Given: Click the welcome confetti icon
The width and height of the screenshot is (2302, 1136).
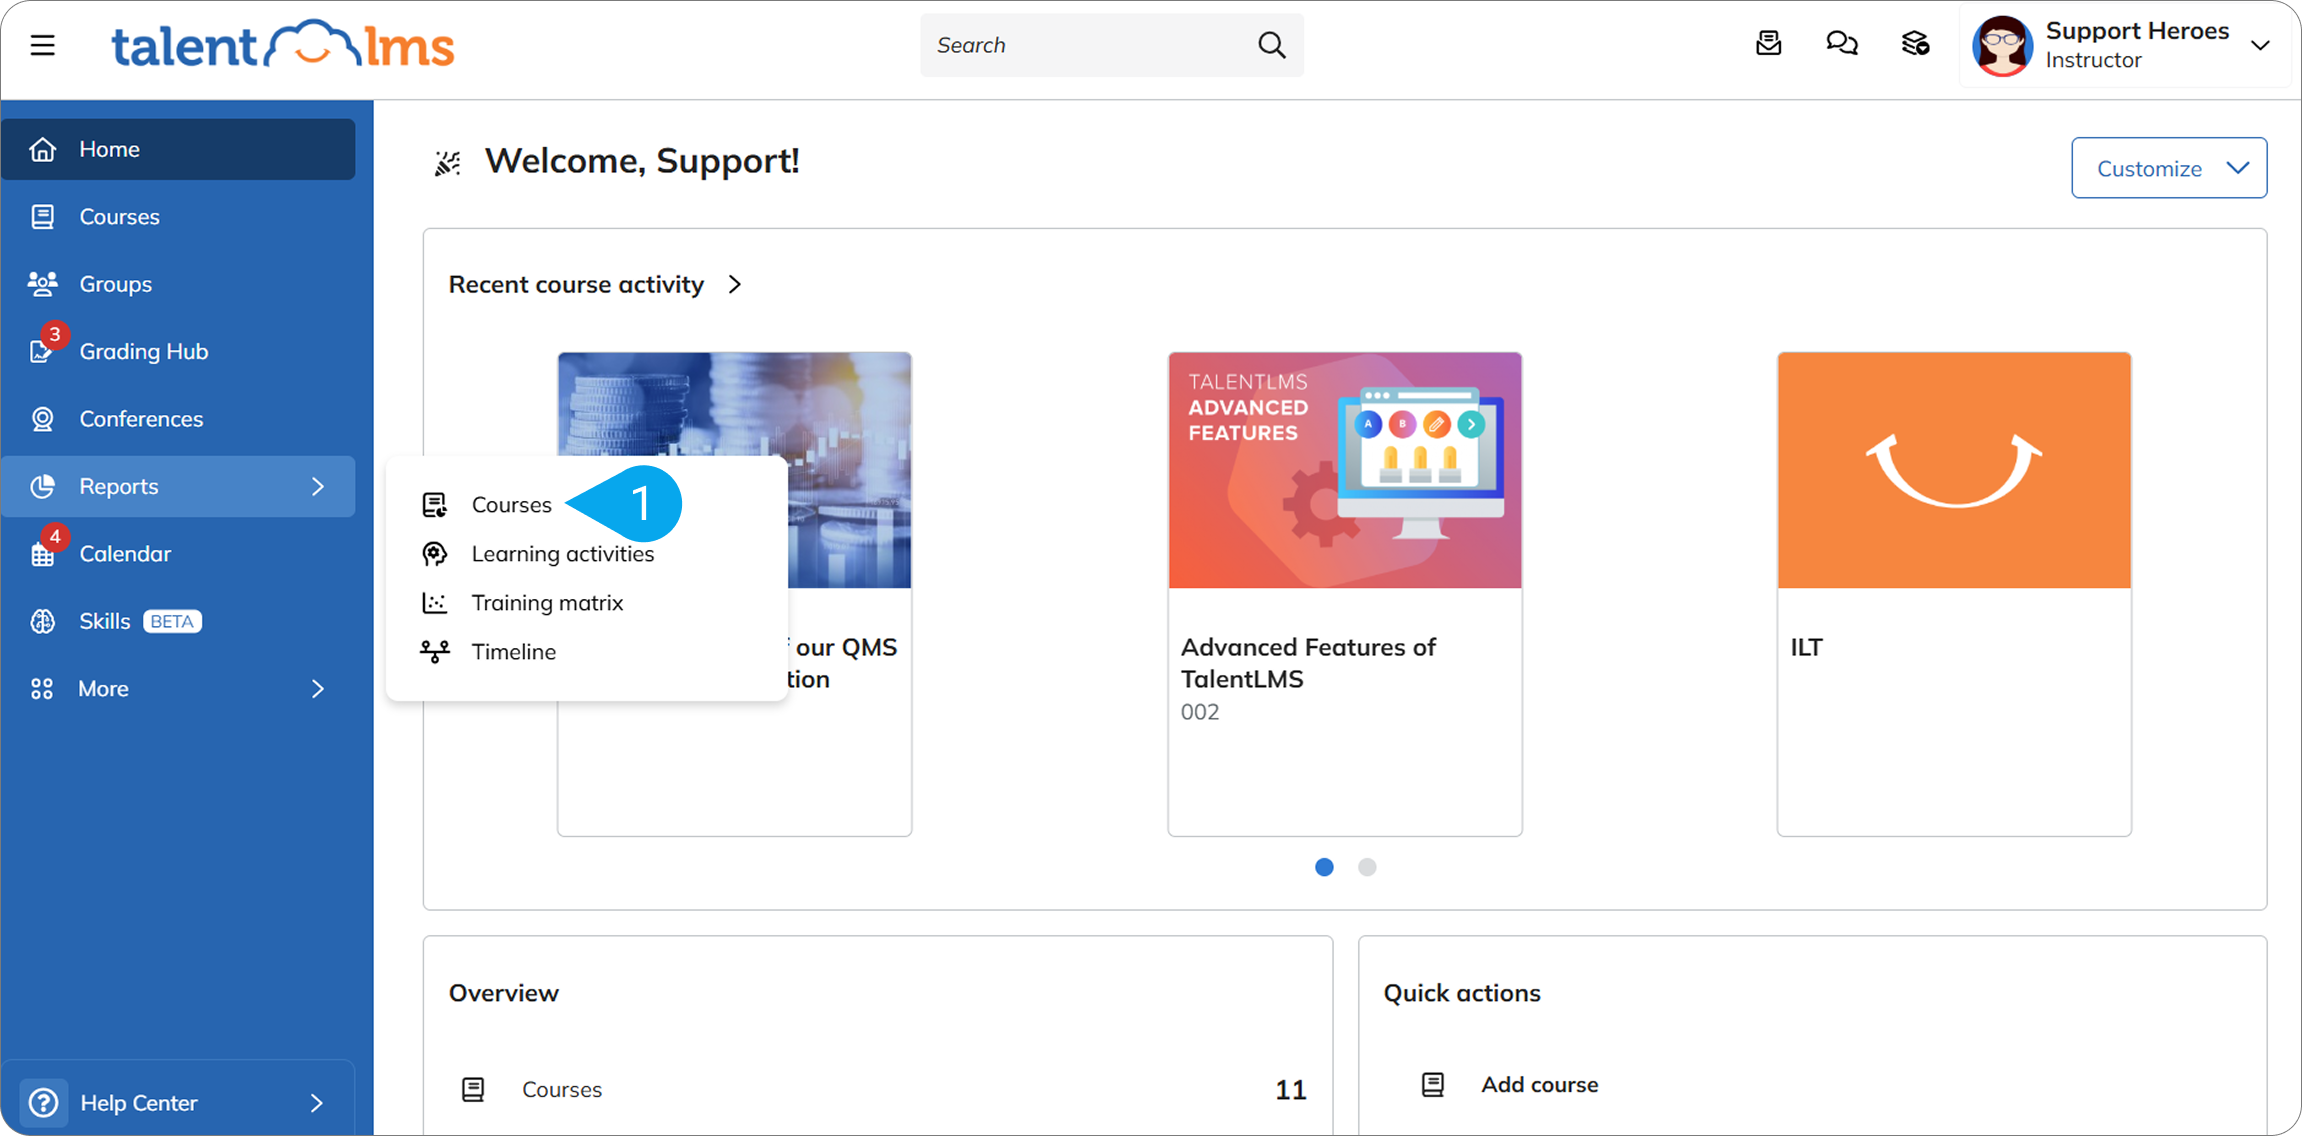Looking at the screenshot, I should pos(447,162).
